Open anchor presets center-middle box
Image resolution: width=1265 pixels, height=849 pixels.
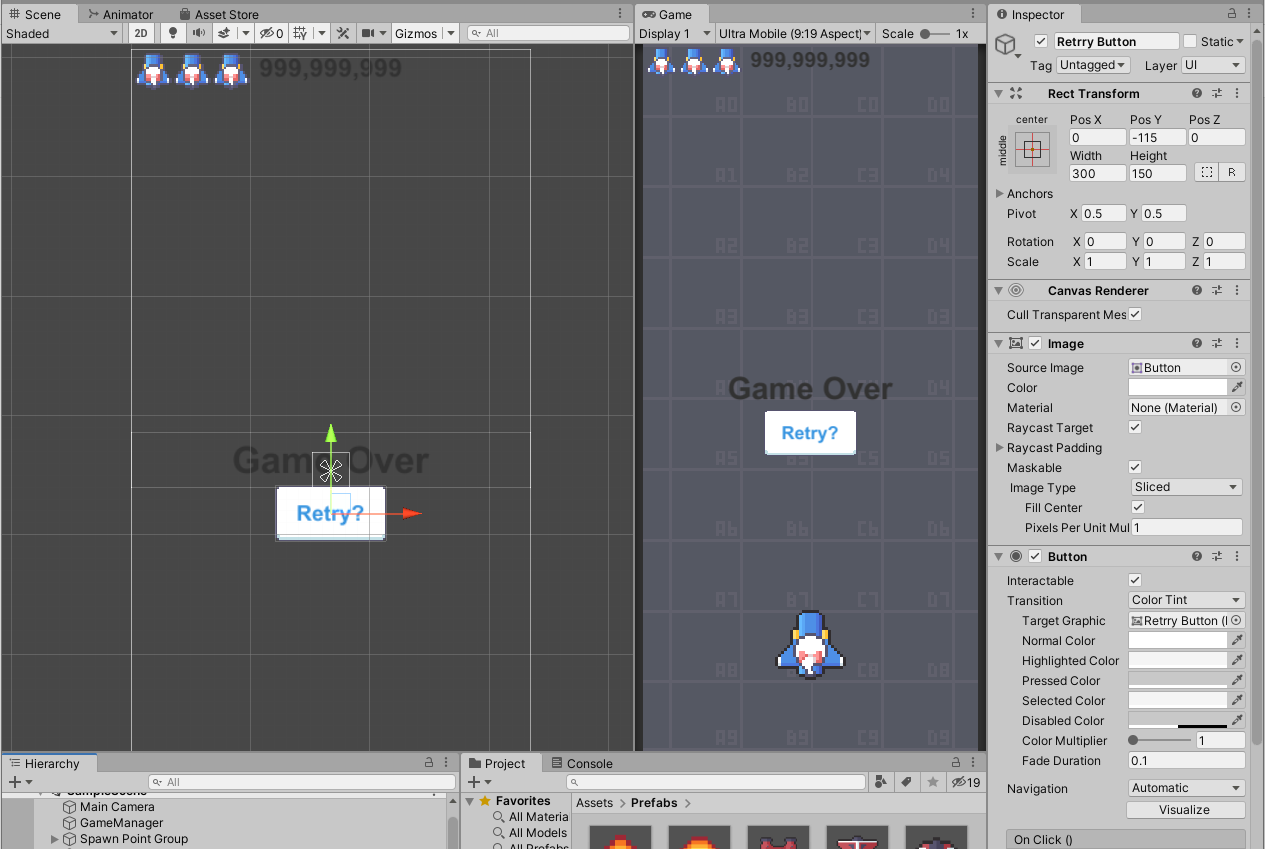(1033, 149)
